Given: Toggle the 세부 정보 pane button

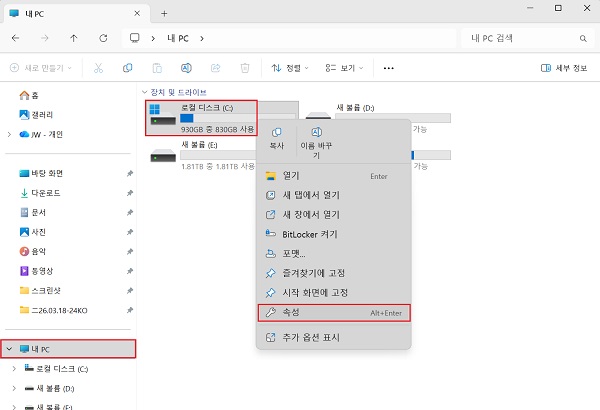Looking at the screenshot, I should point(564,68).
